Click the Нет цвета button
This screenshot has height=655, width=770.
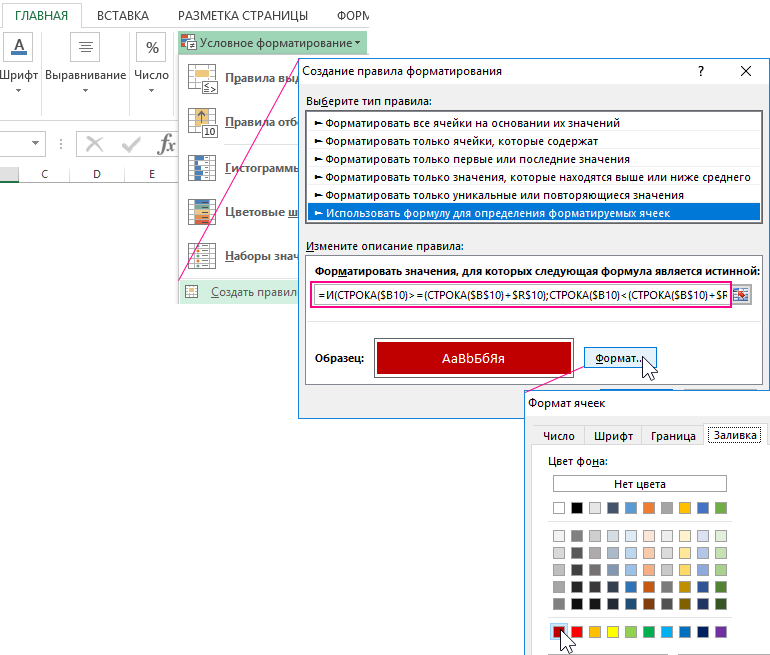coord(640,483)
